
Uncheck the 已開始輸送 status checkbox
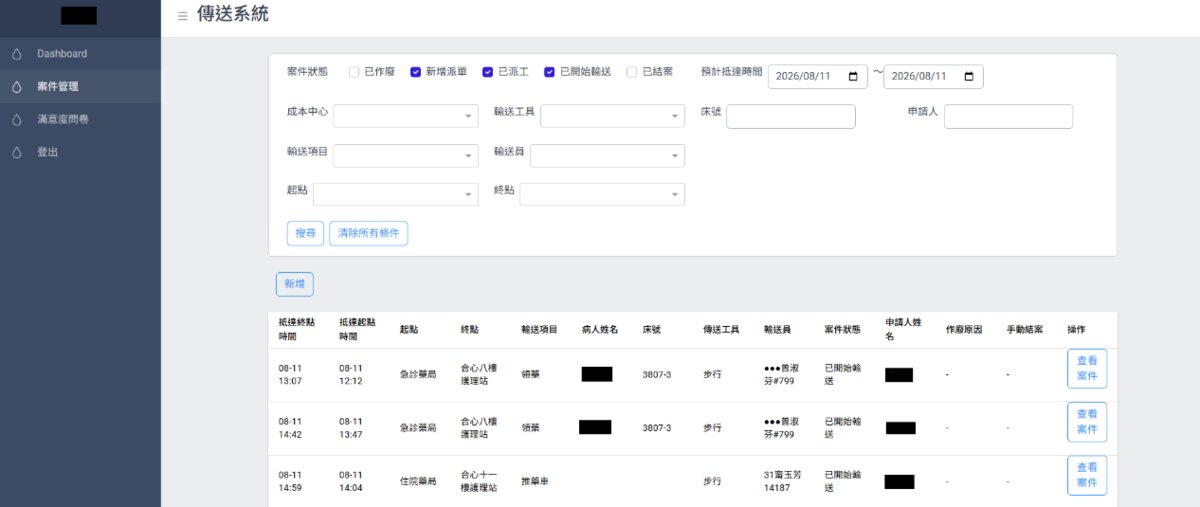click(550, 72)
